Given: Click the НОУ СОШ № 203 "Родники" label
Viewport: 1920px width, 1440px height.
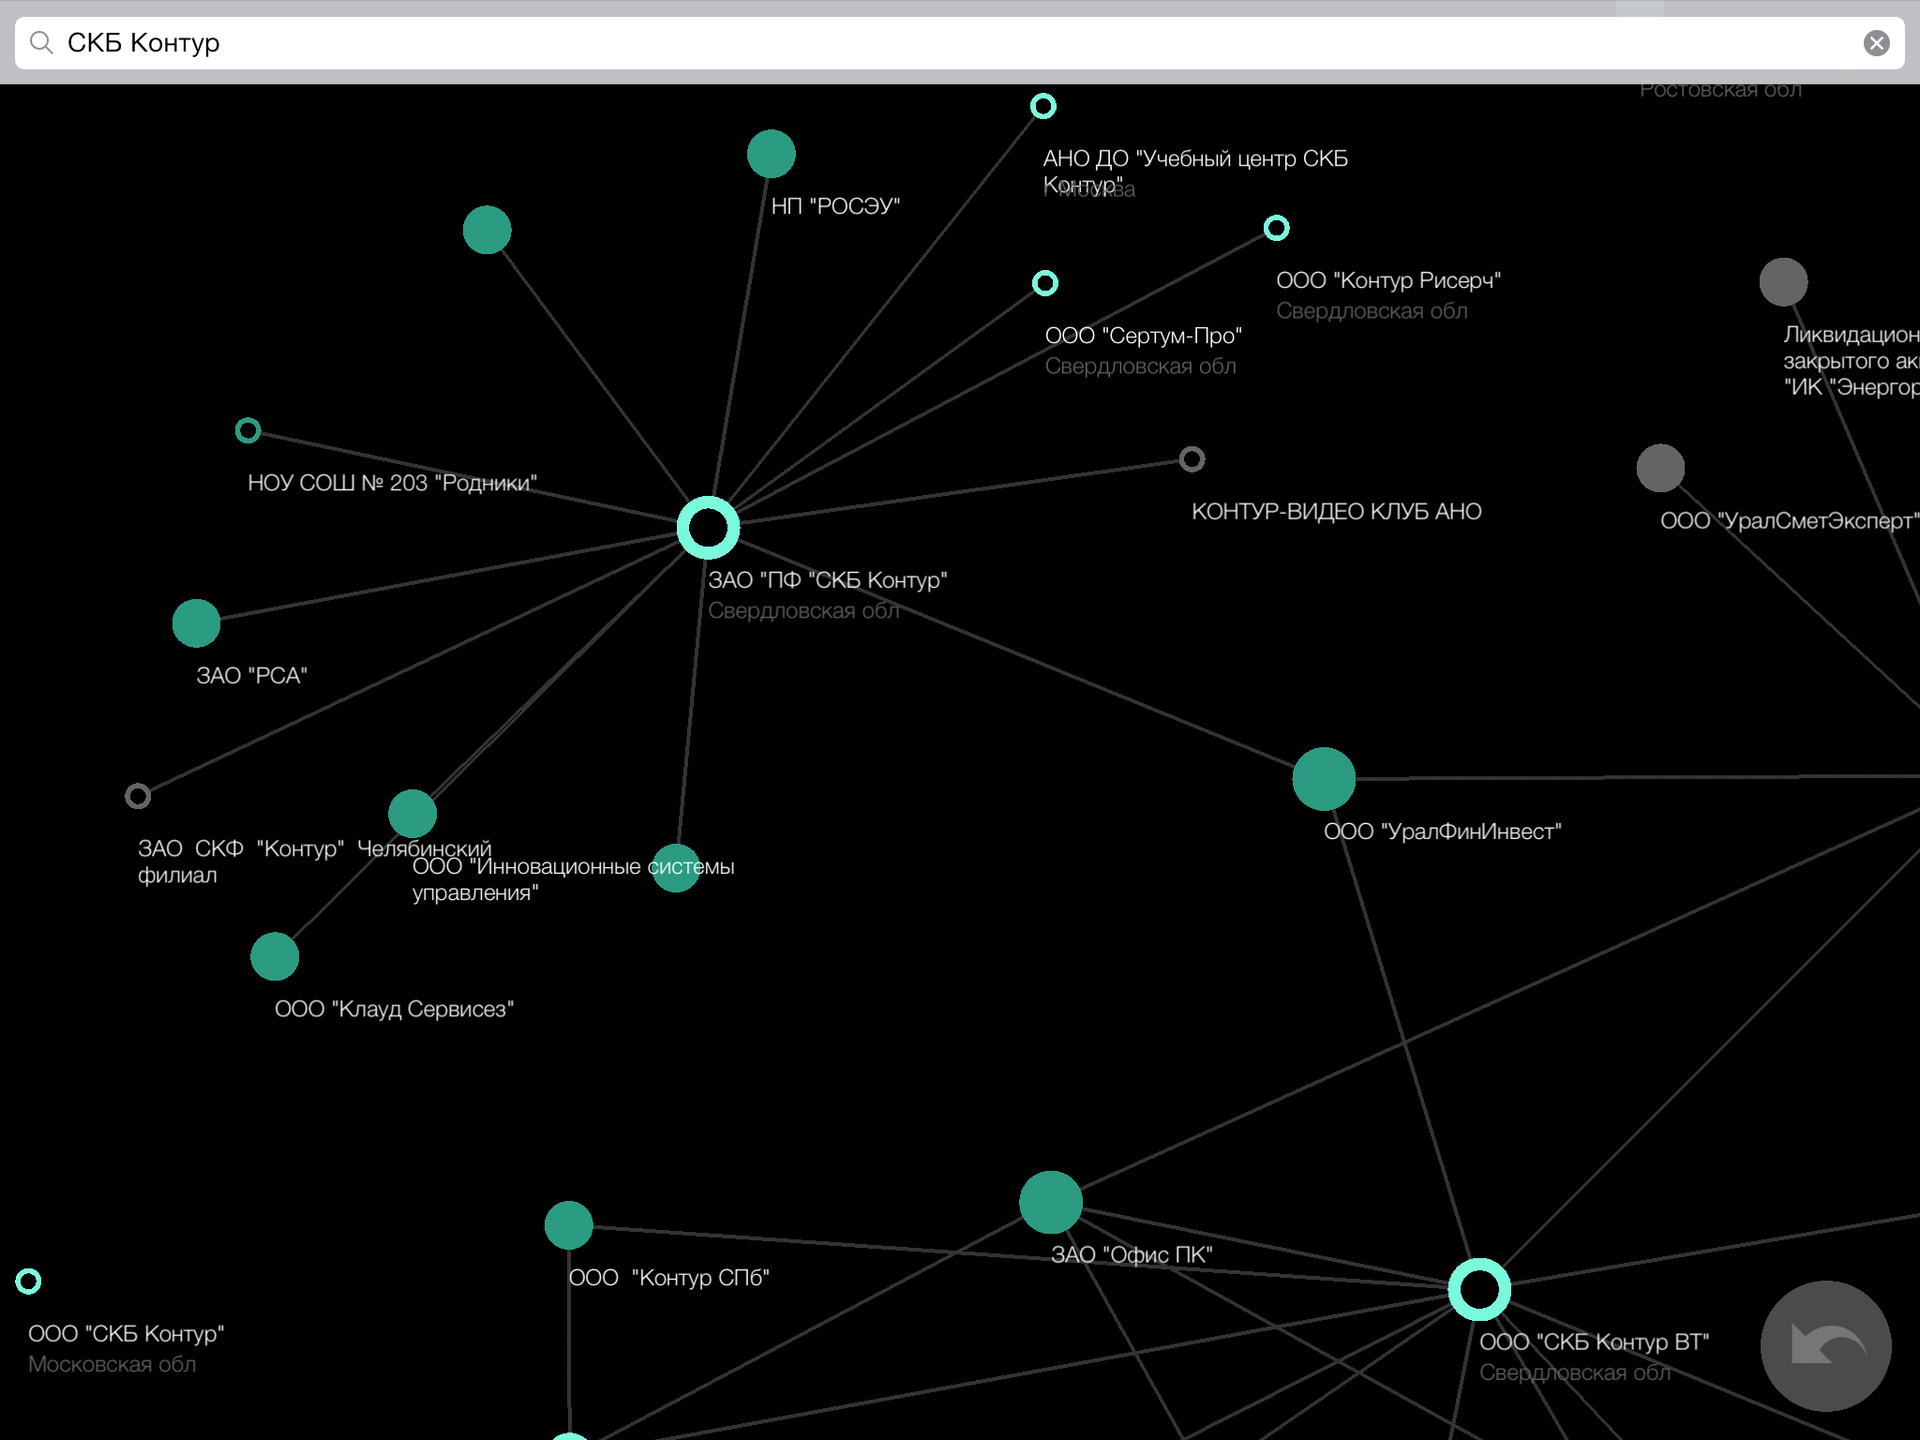Looking at the screenshot, I should click(393, 484).
